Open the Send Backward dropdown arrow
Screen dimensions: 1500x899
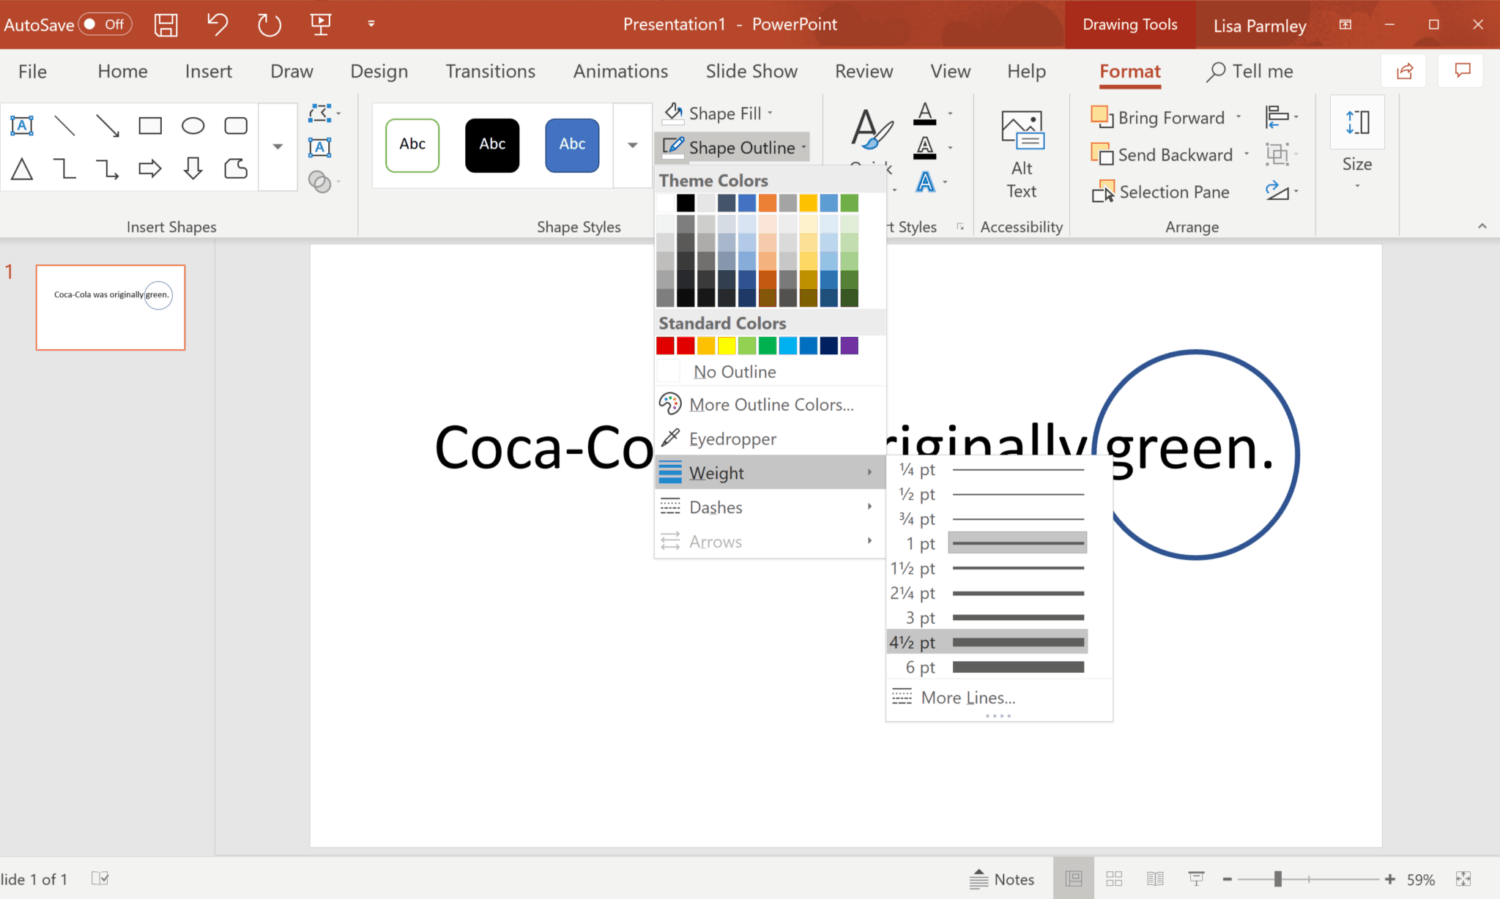click(1247, 154)
